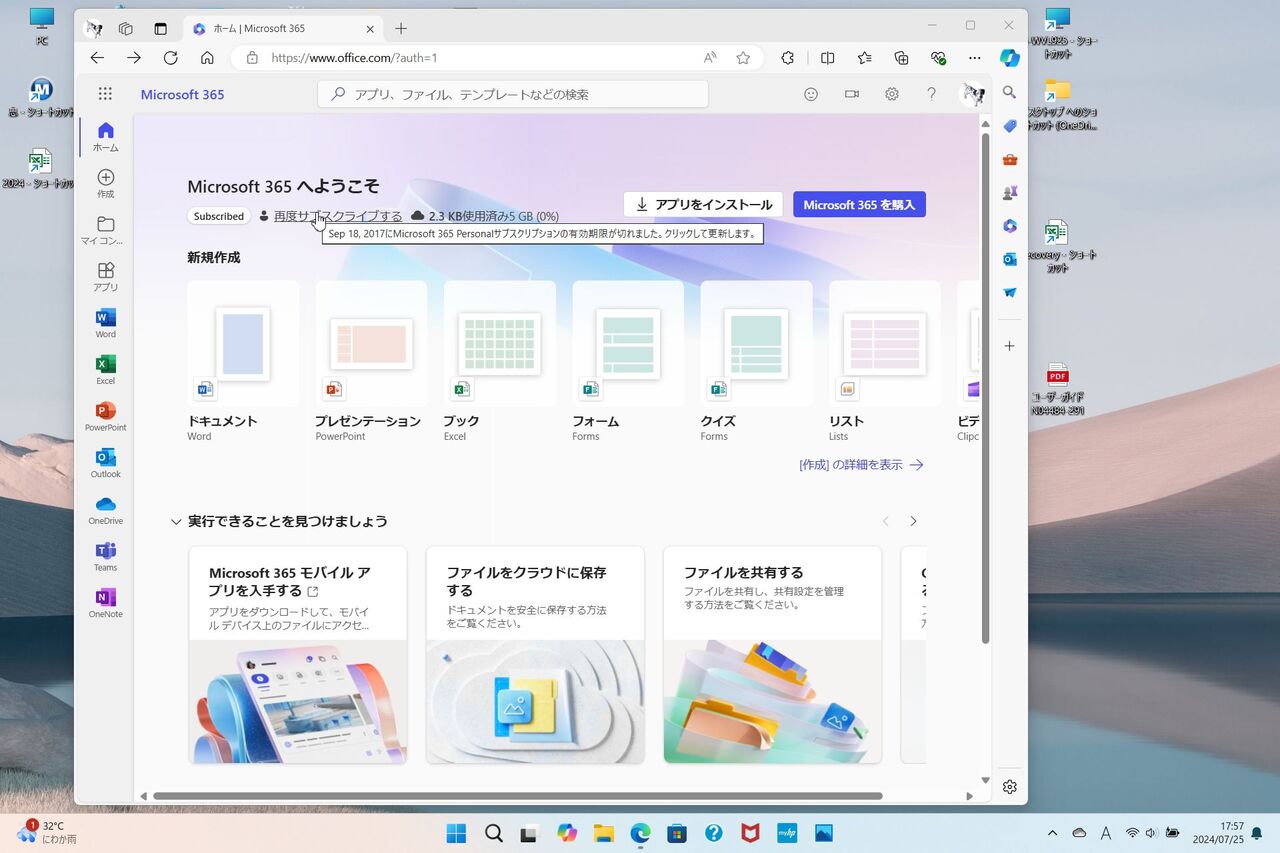Open Copilot in the Edge toolbar
1280x853 pixels.
tap(1010, 58)
